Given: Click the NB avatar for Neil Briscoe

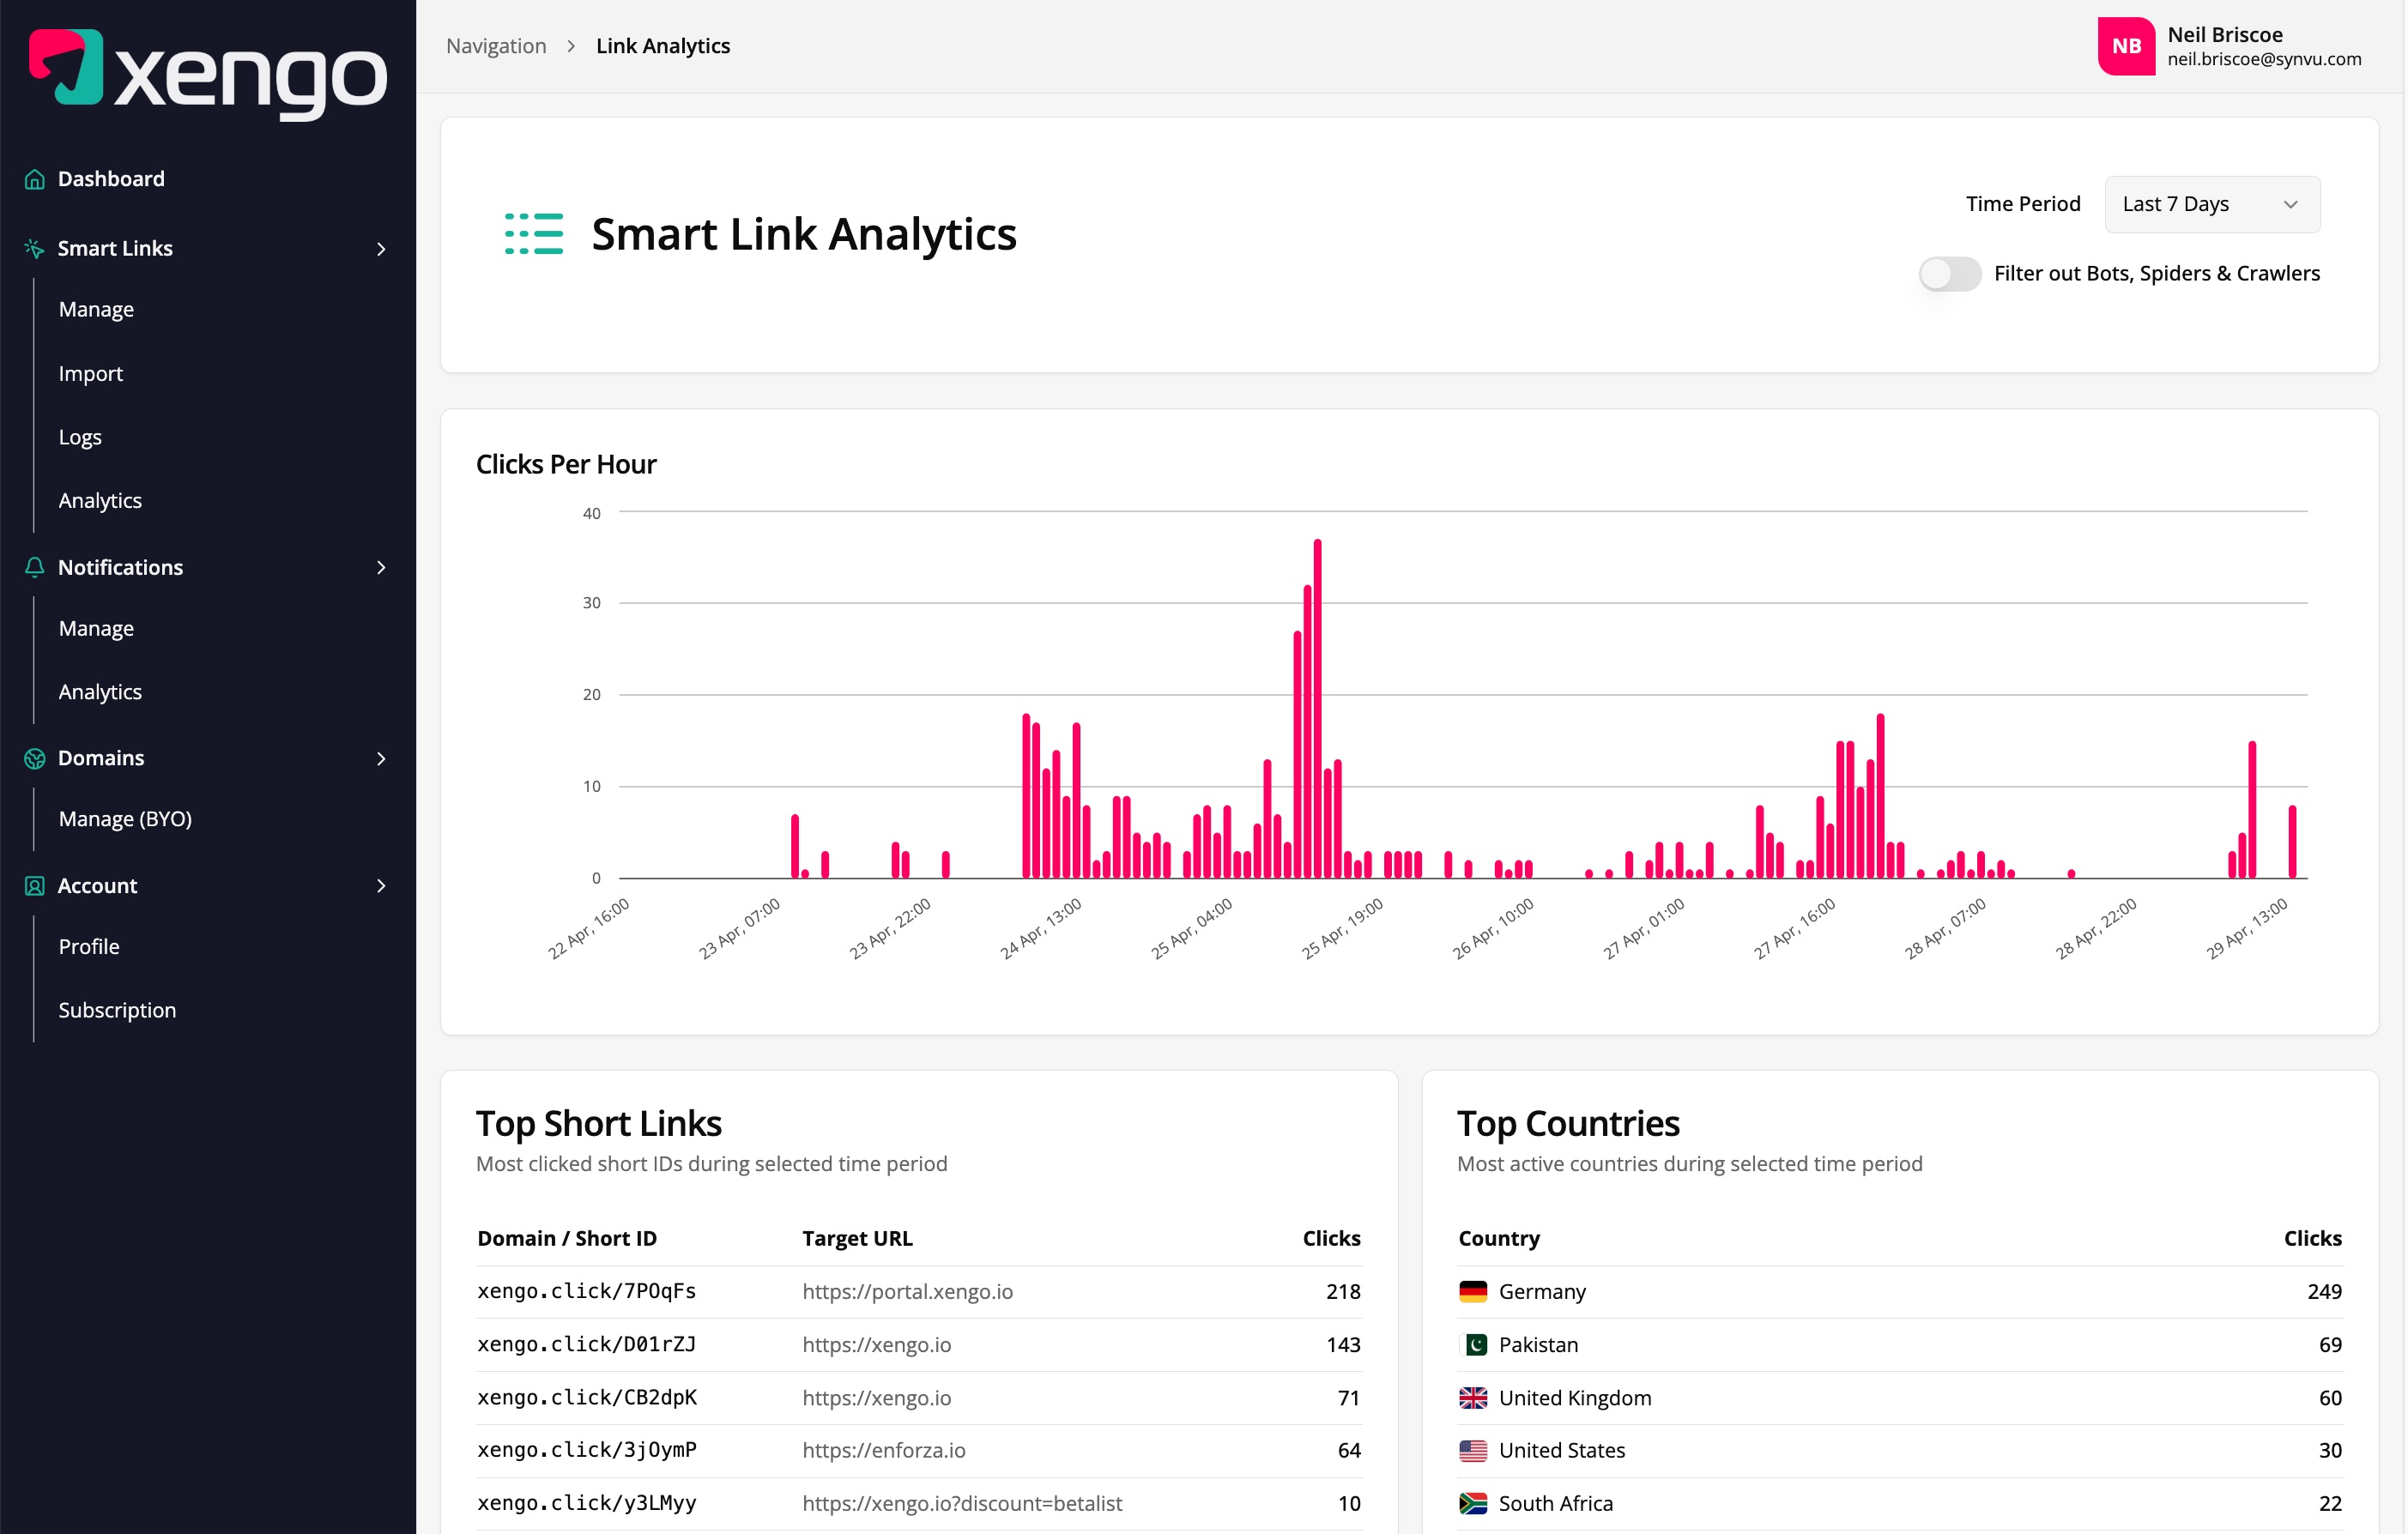Looking at the screenshot, I should tap(2126, 46).
